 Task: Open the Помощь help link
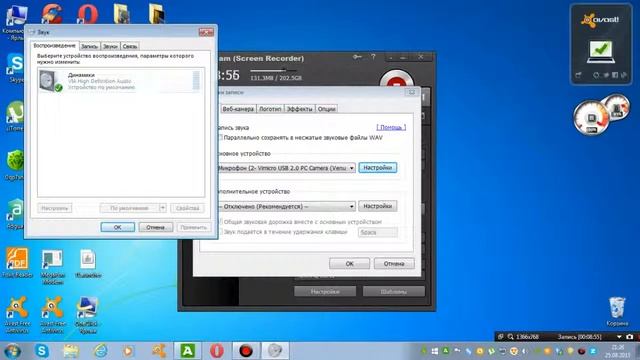[x=391, y=127]
